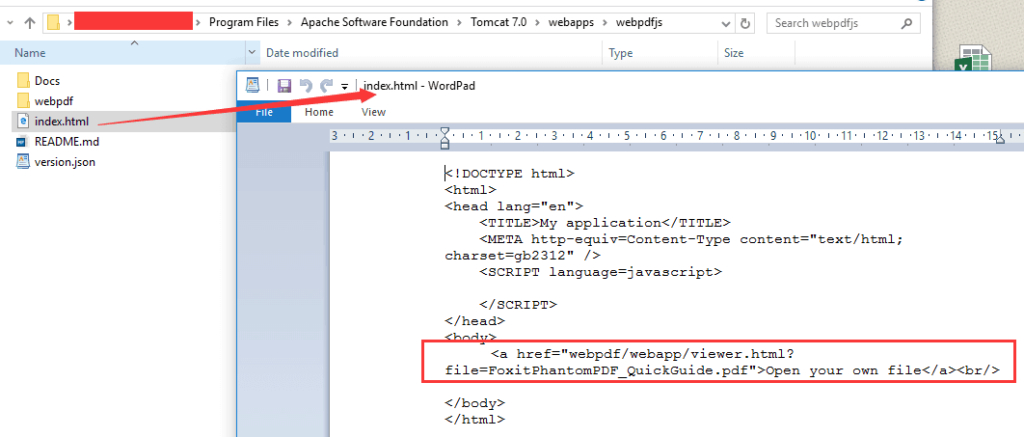Select the Docs folder

pos(47,81)
